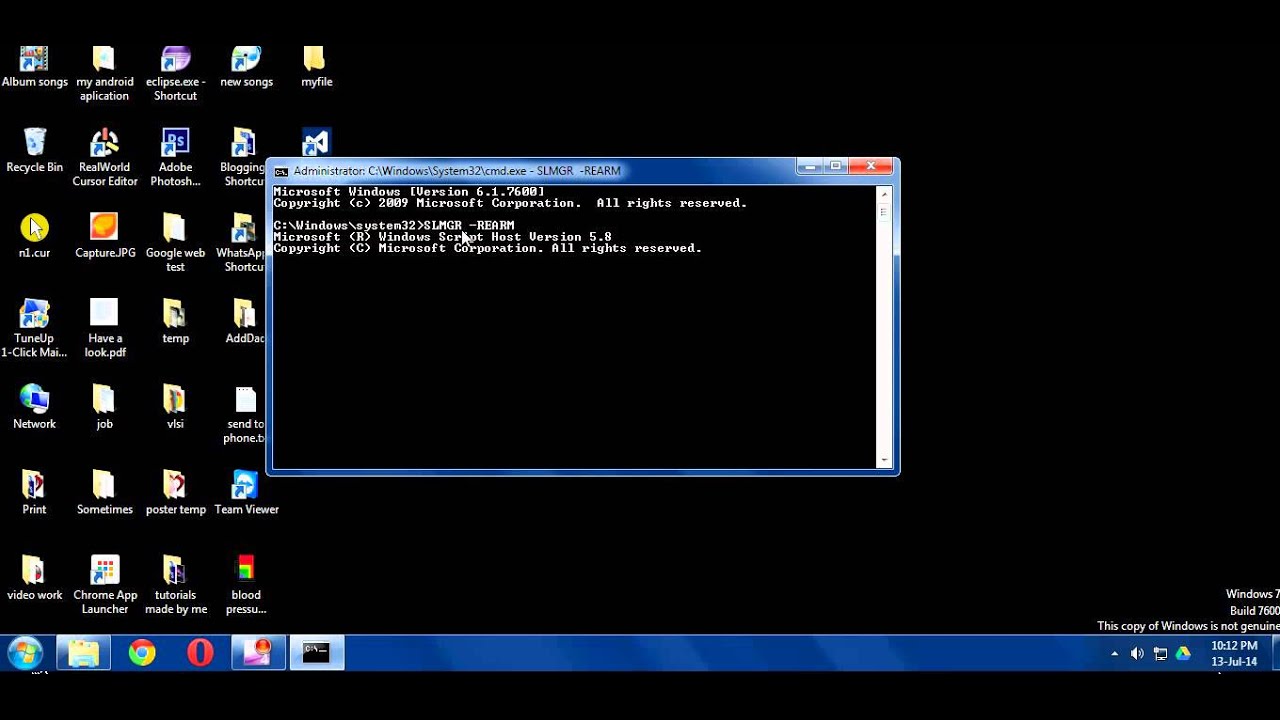Open the video work folder
Screen dimensions: 1280x720
pos(34,579)
